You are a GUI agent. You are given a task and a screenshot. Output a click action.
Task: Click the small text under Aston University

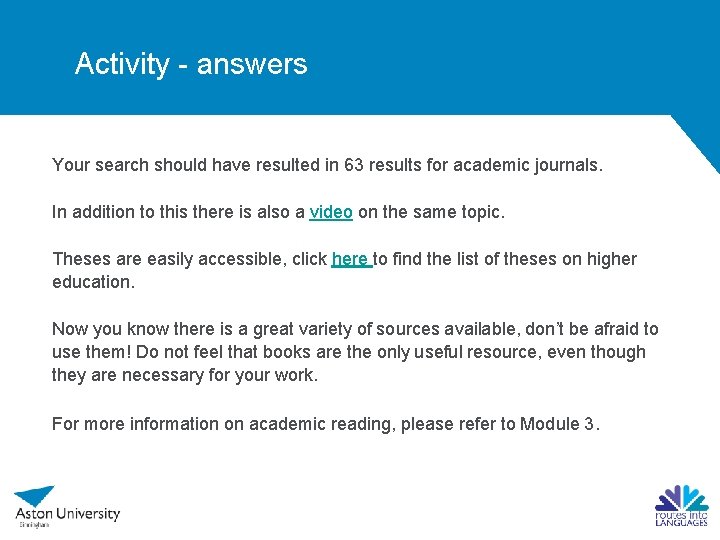pyautogui.click(x=34, y=524)
